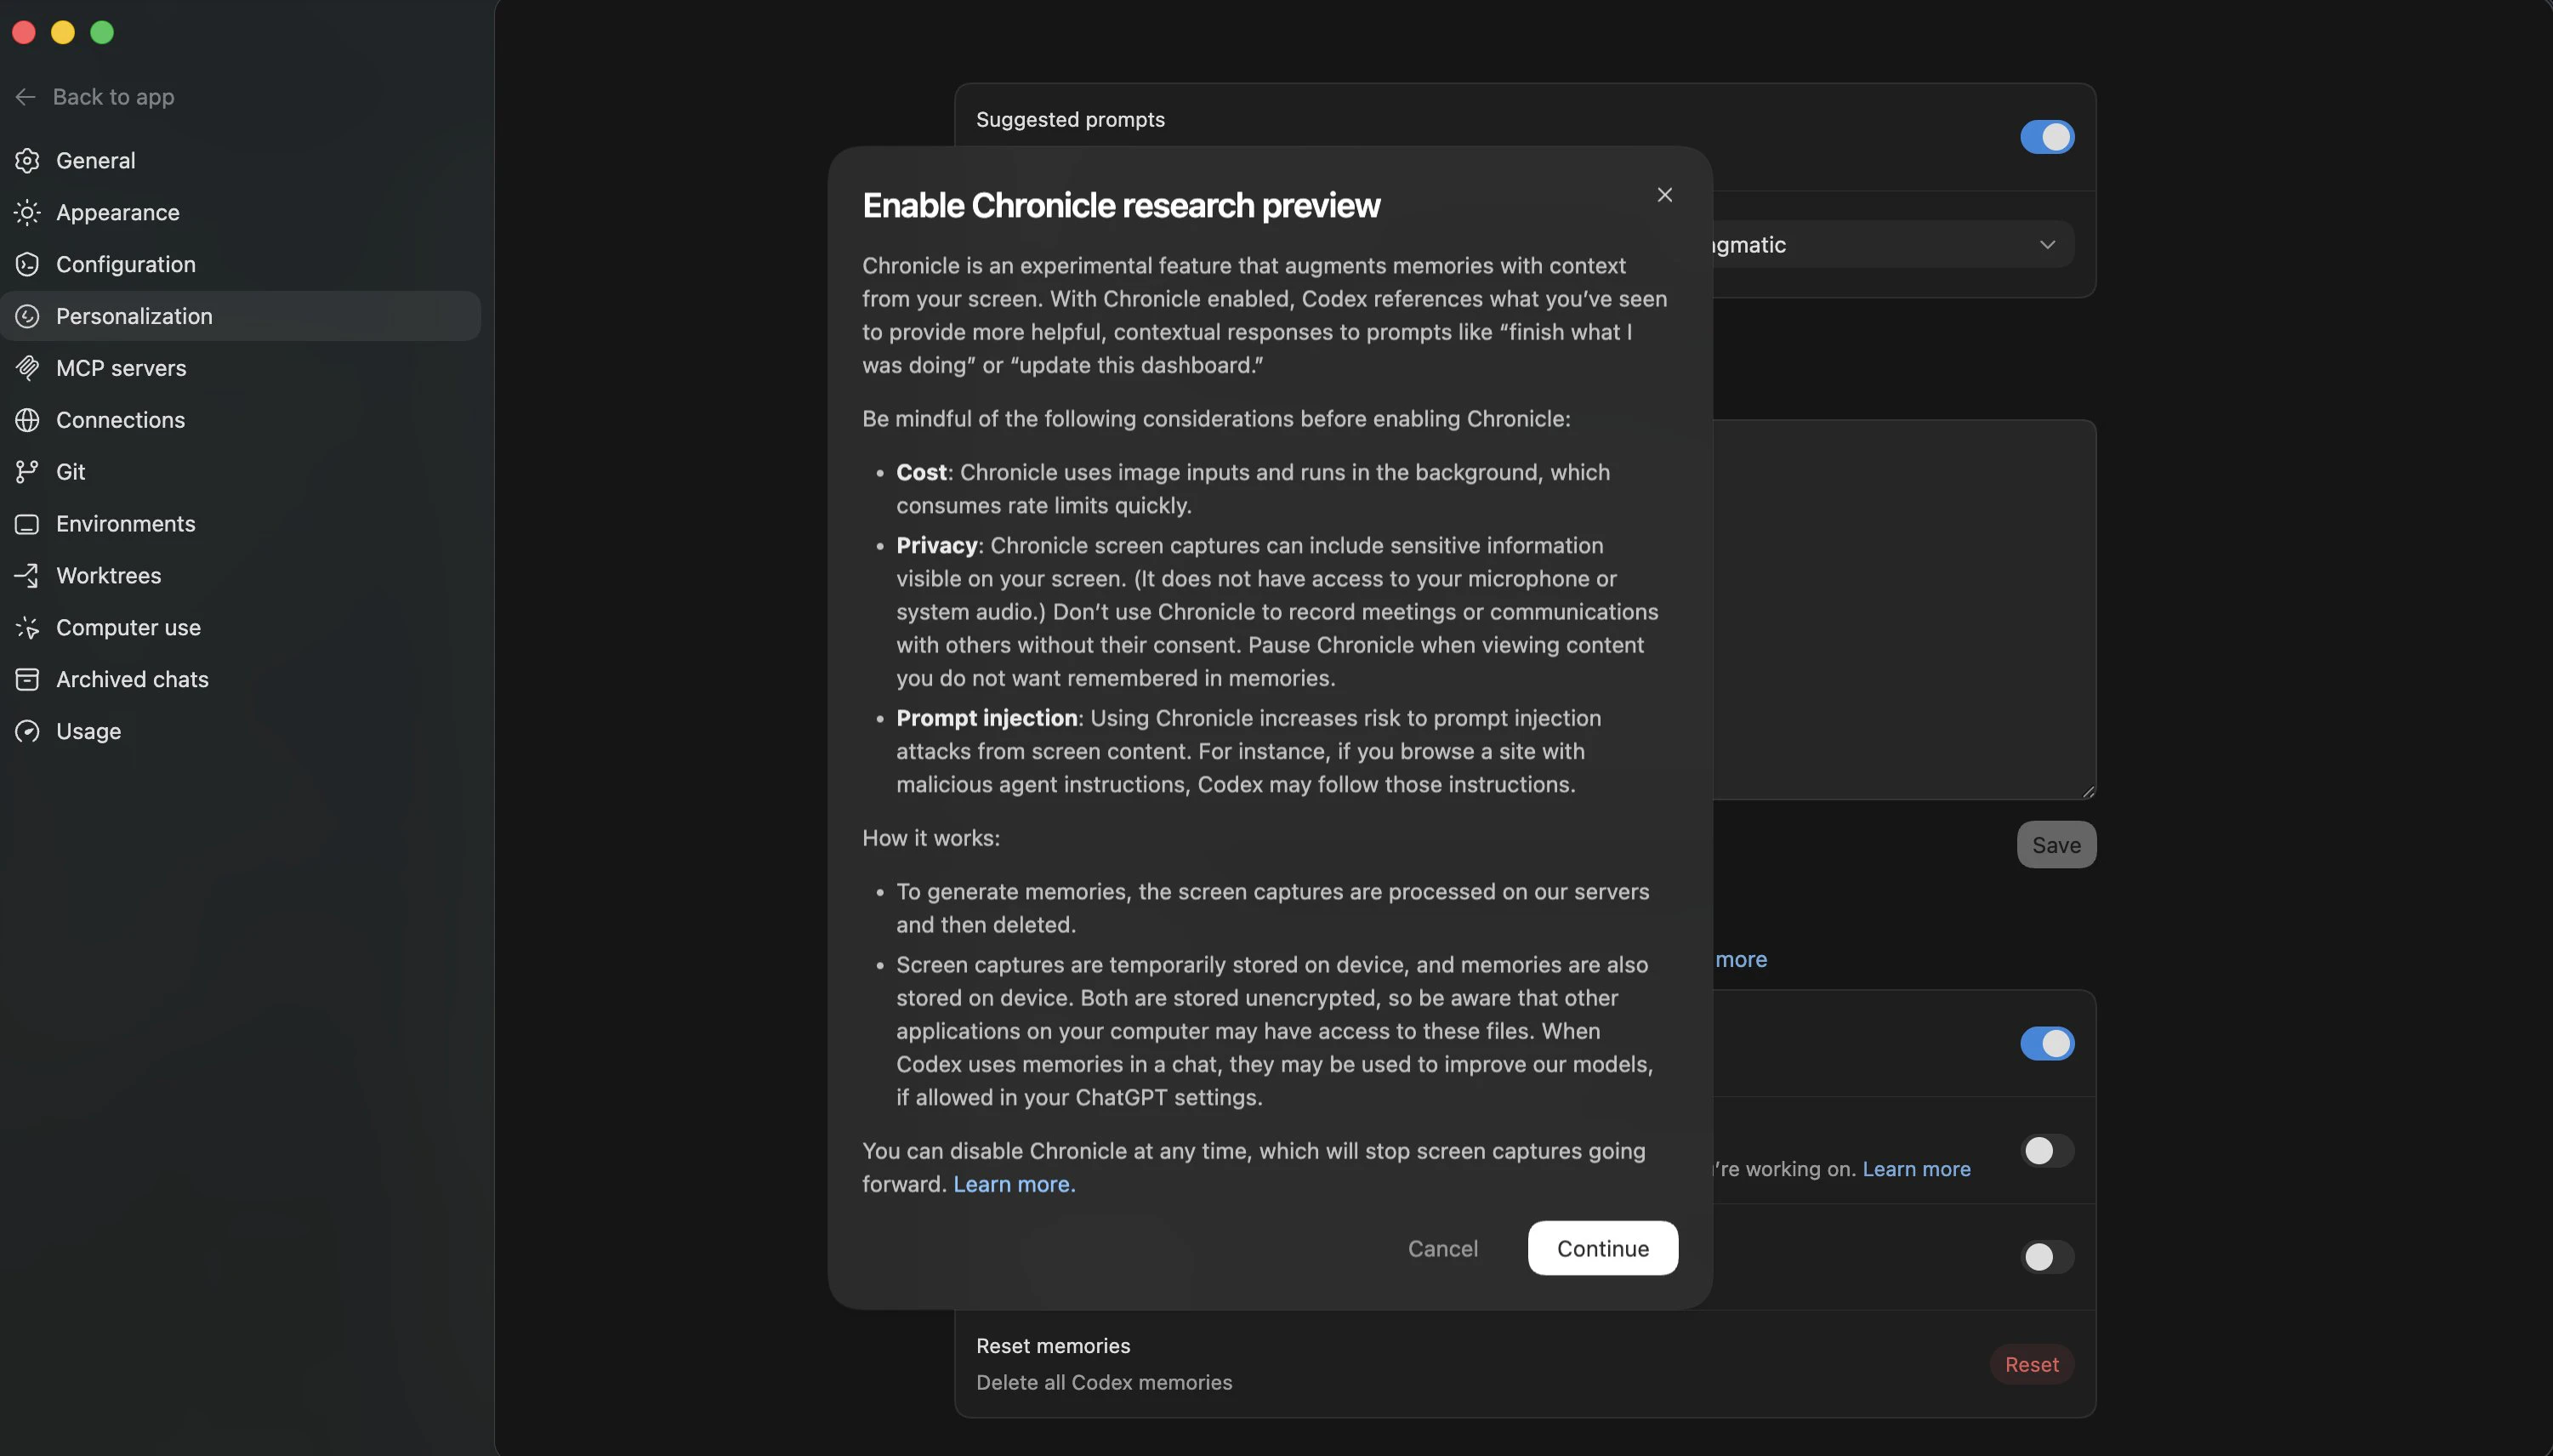View Archived chats
The height and width of the screenshot is (1456, 2553).
(131, 679)
